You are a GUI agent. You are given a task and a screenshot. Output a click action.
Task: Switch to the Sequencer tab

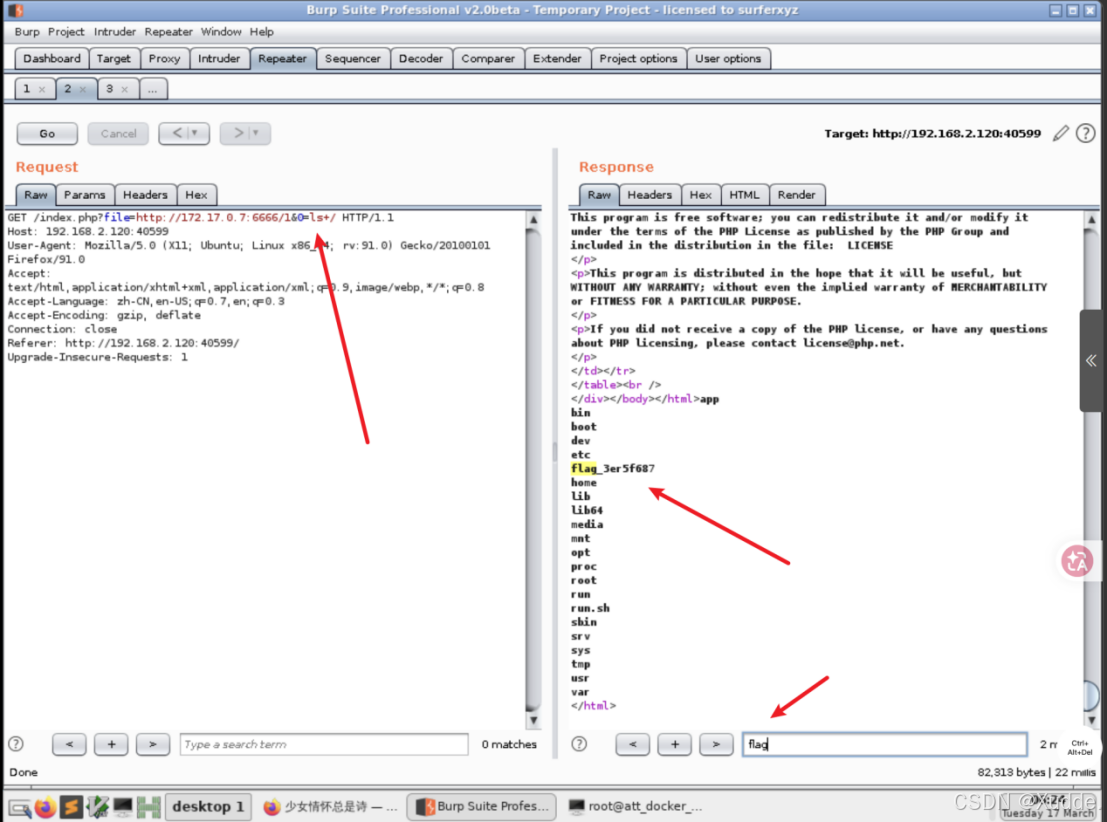352,59
